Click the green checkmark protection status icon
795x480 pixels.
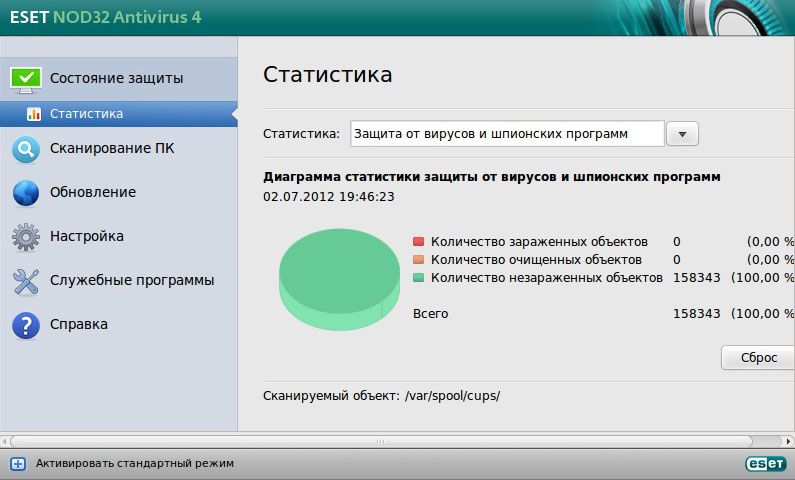26,78
